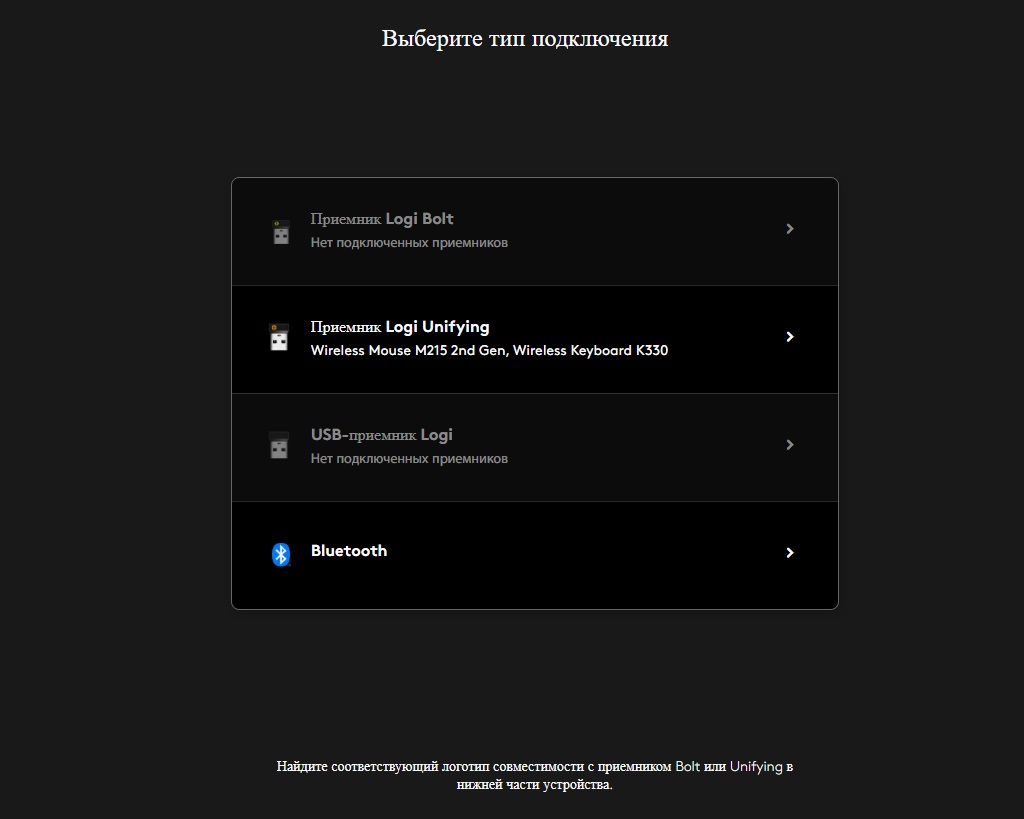The image size is (1024, 819).
Task: Expand the USB-приемник Logi chevron arrow
Action: 790,445
